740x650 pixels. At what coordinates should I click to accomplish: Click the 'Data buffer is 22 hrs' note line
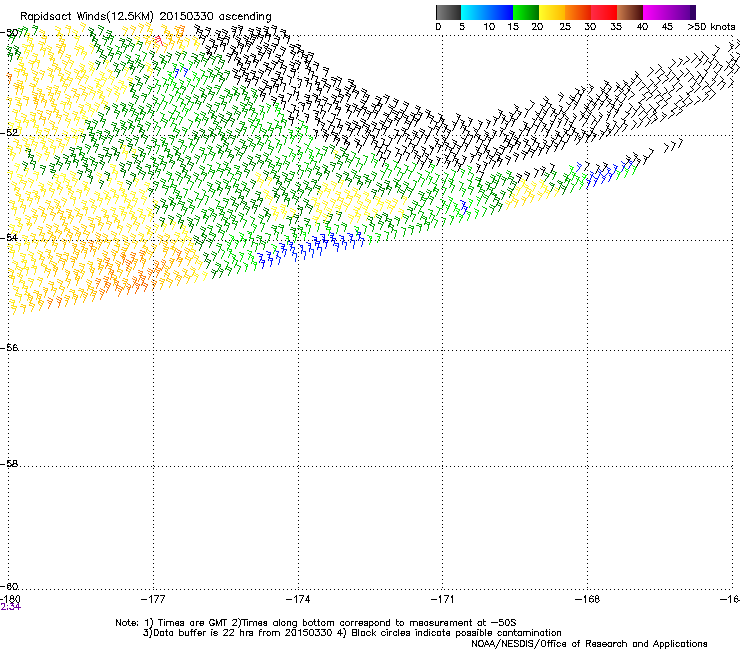click(352, 633)
